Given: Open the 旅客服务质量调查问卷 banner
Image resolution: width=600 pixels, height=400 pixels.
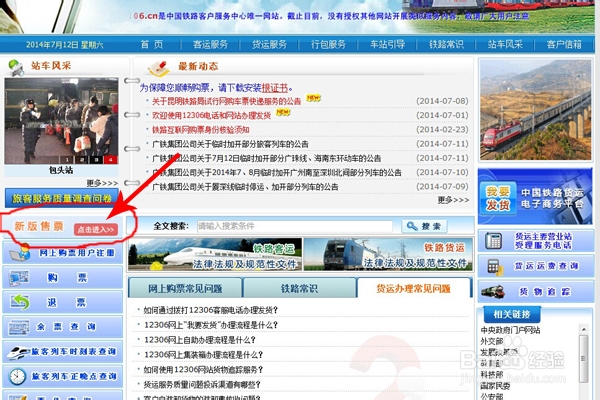Looking at the screenshot, I should coord(62,198).
